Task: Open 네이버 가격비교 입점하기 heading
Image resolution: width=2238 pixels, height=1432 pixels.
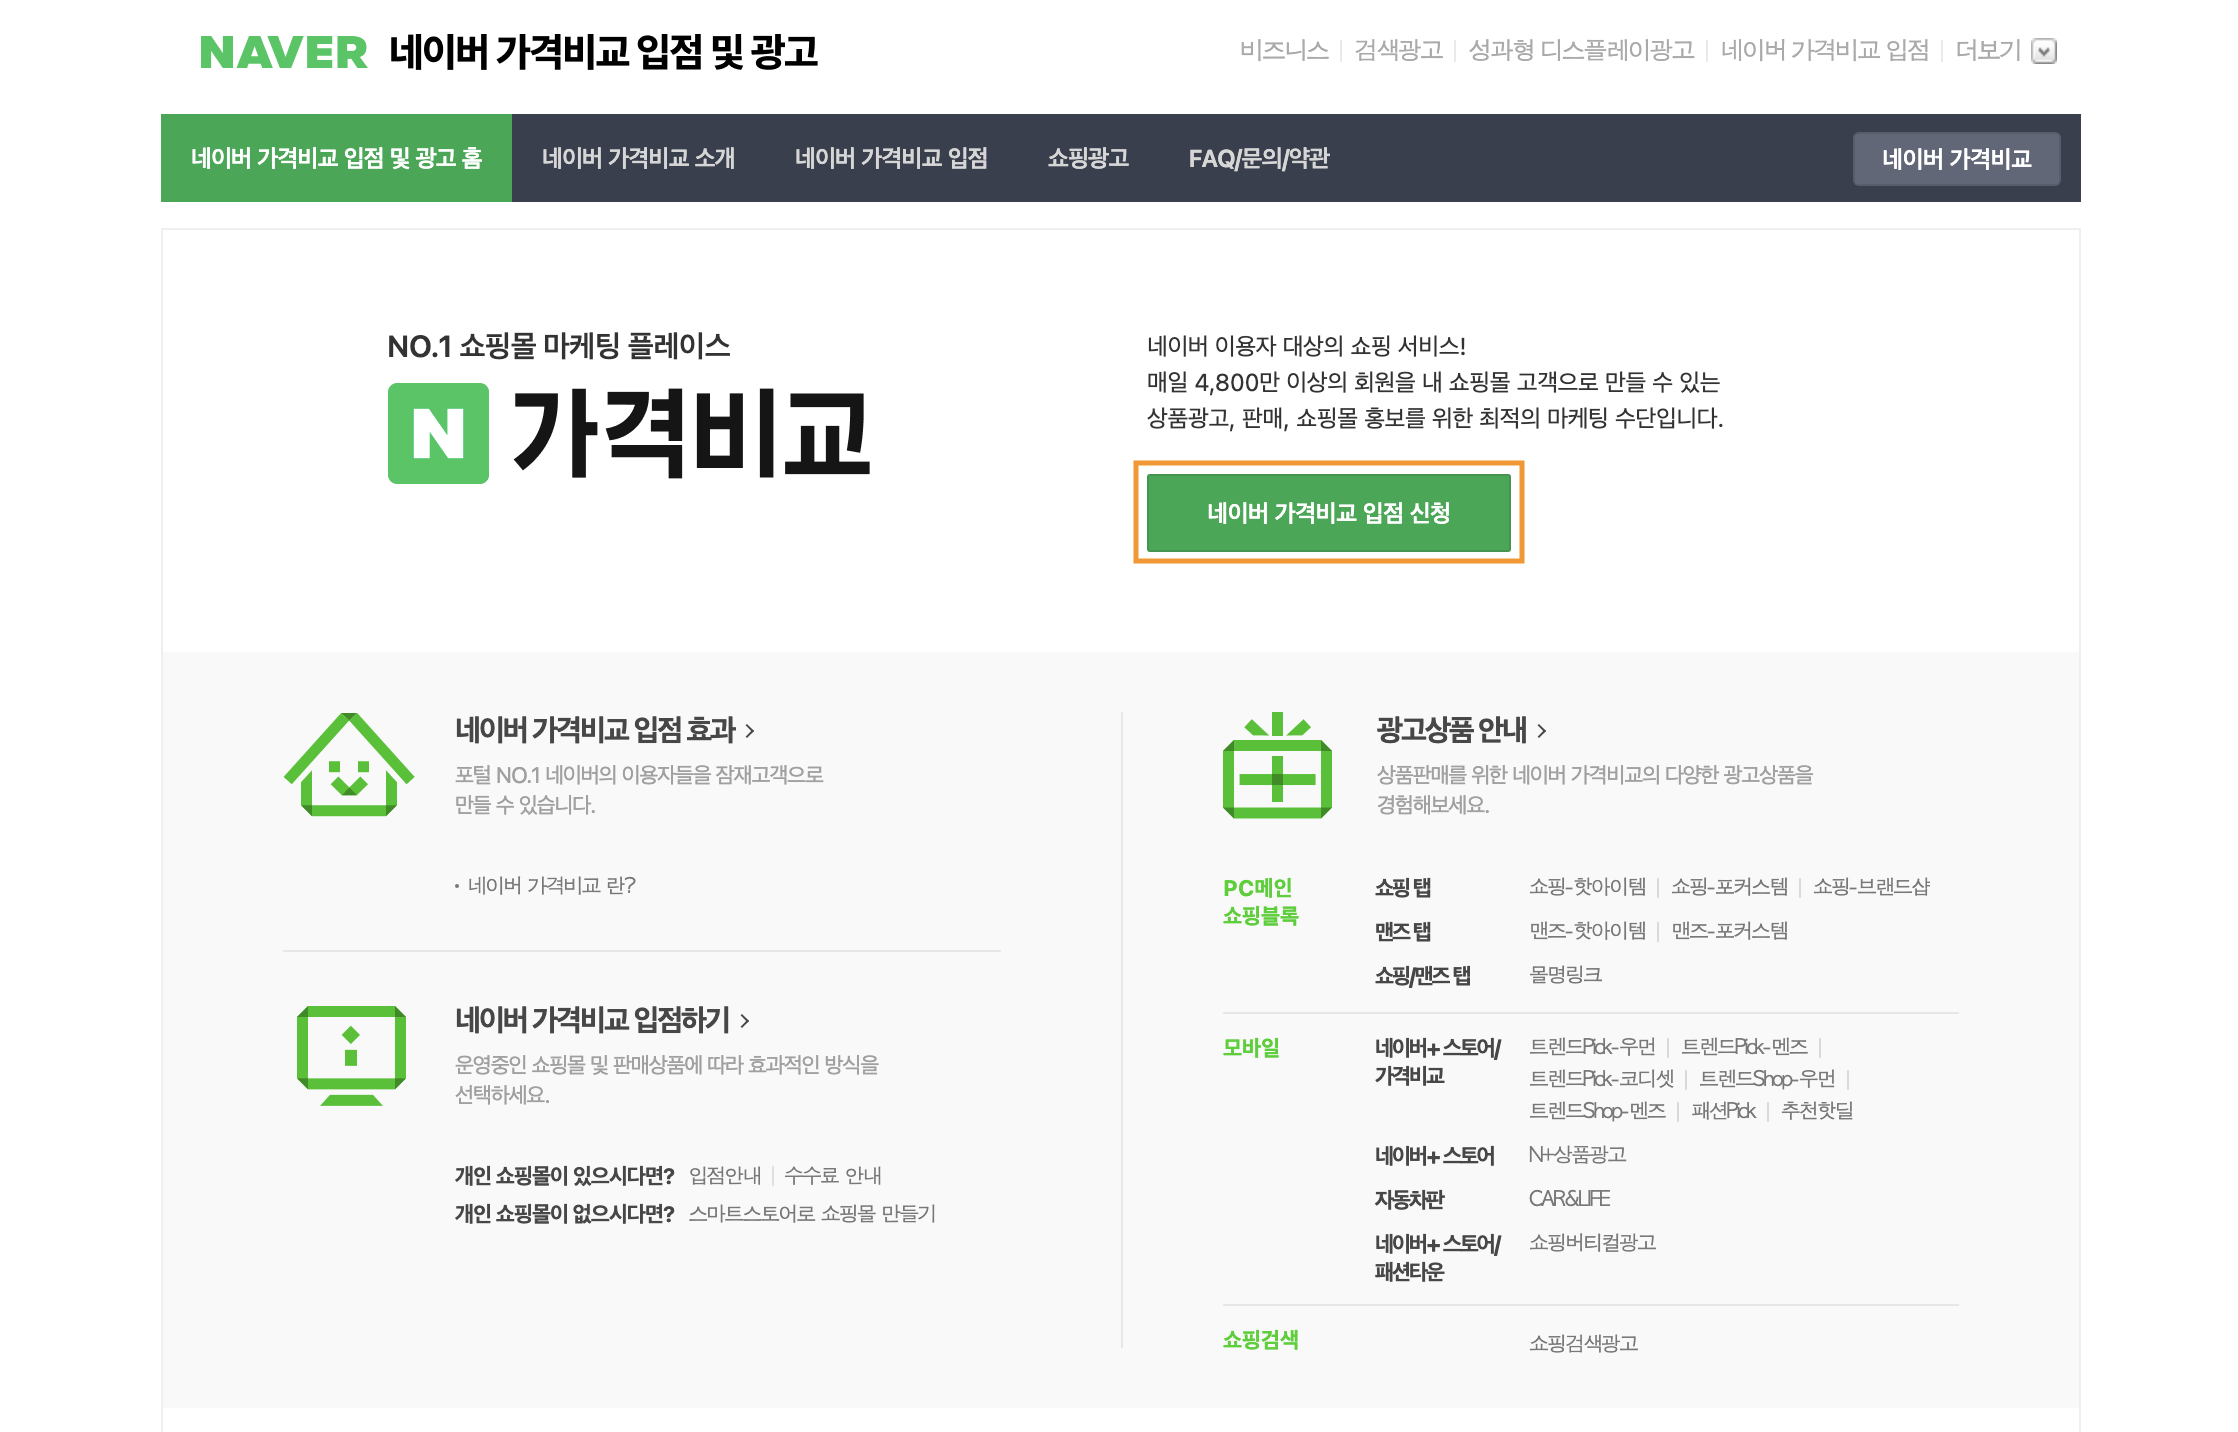Action: coord(603,1020)
